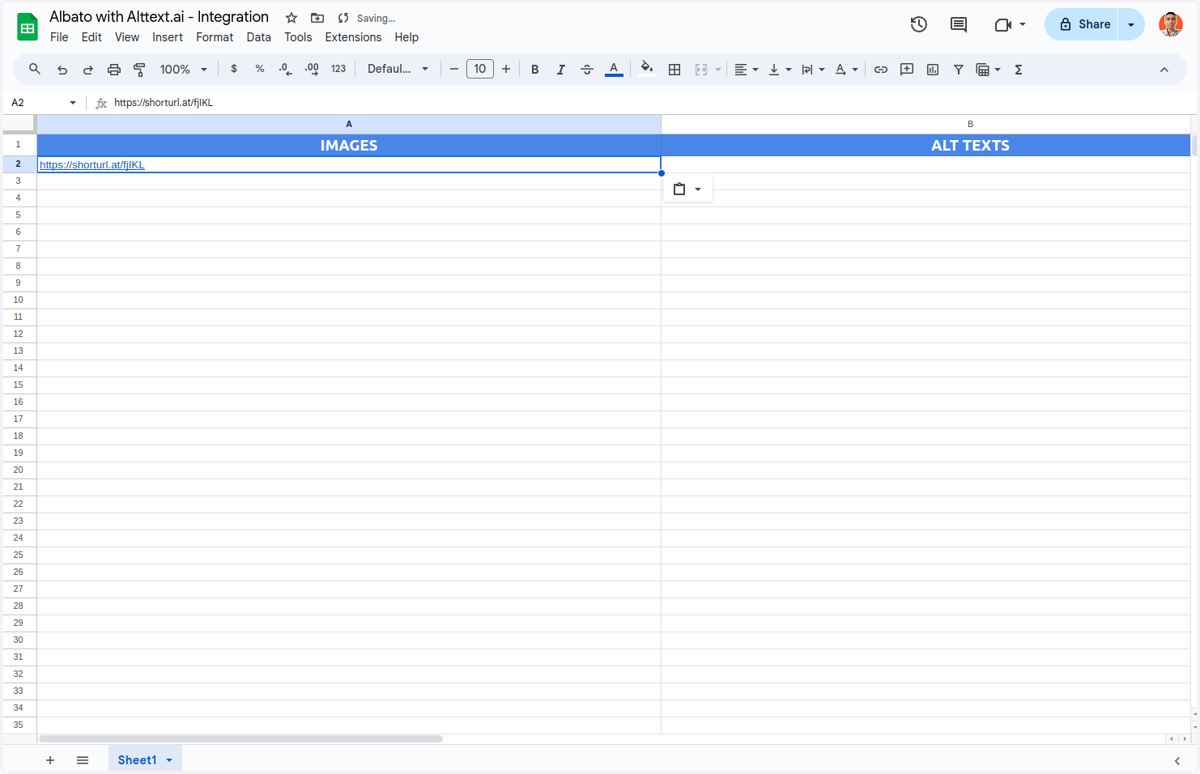
Task: Switch to the Sheet1 tab
Action: (x=145, y=760)
